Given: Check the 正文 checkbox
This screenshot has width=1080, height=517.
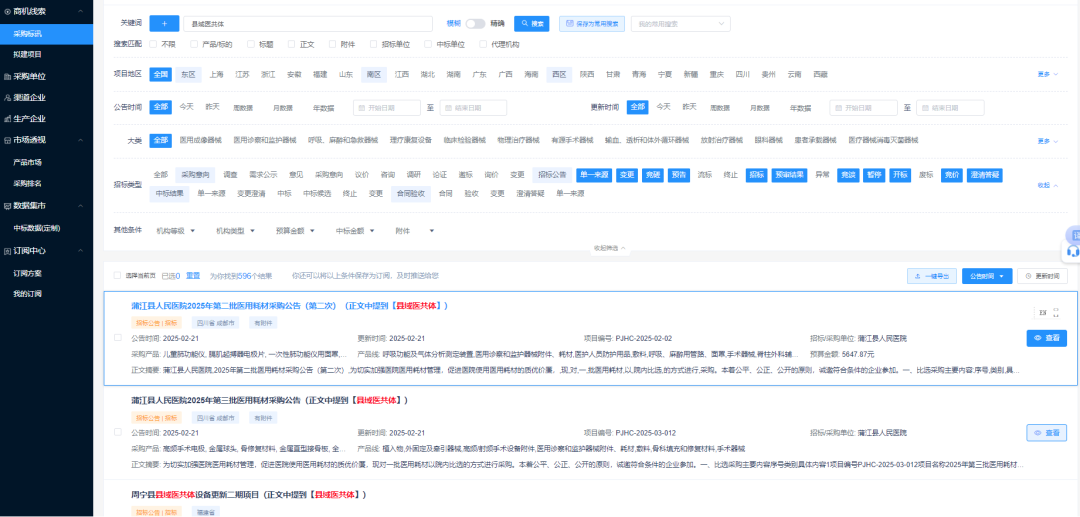Looking at the screenshot, I should 292,44.
